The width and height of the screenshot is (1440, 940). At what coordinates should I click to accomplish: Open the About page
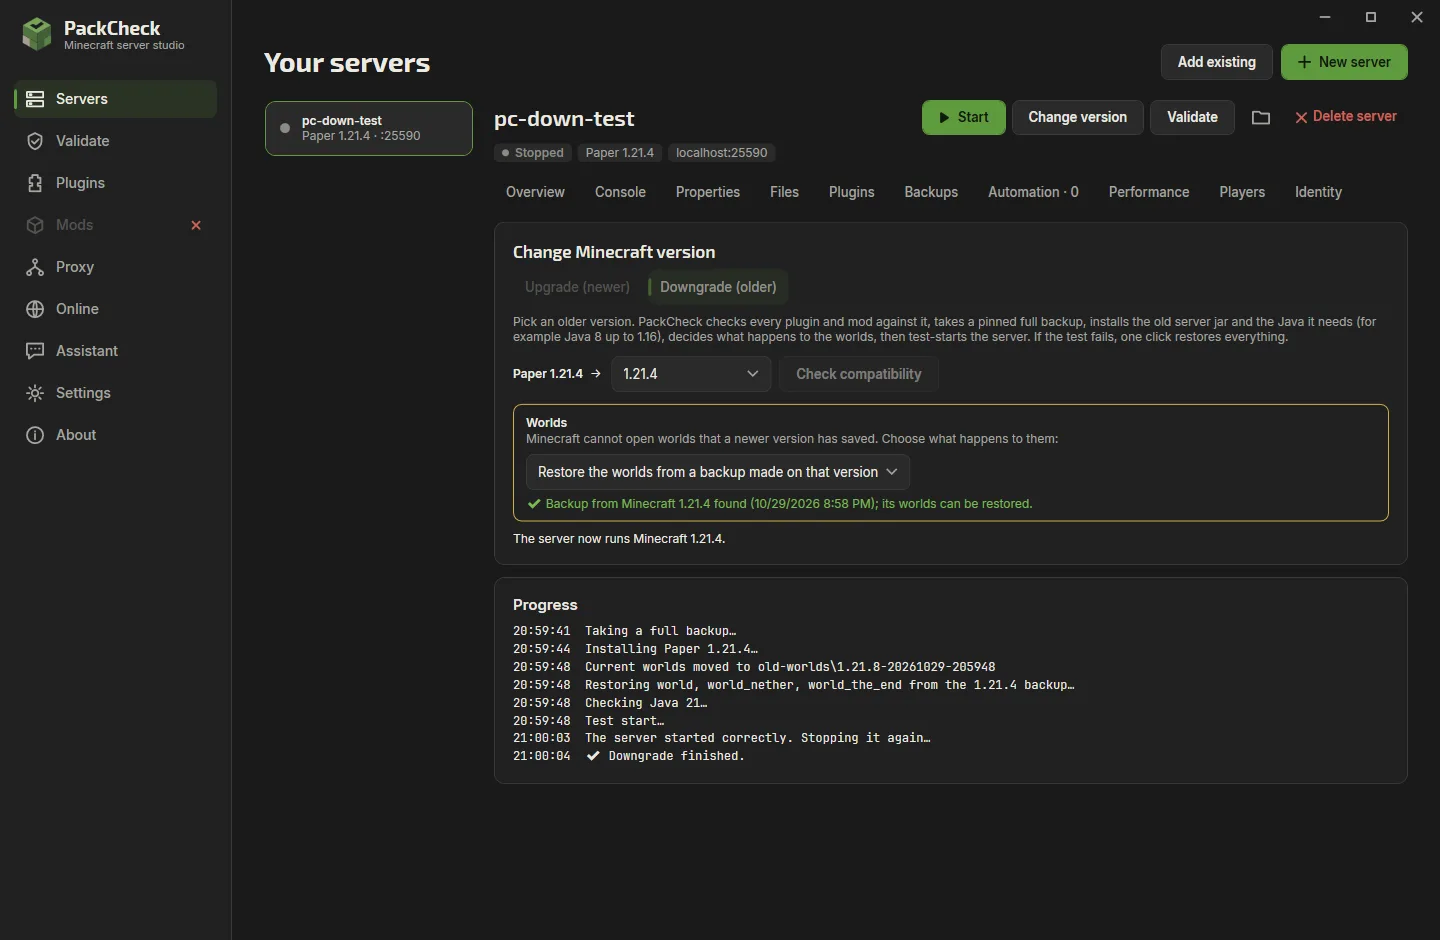coord(116,435)
